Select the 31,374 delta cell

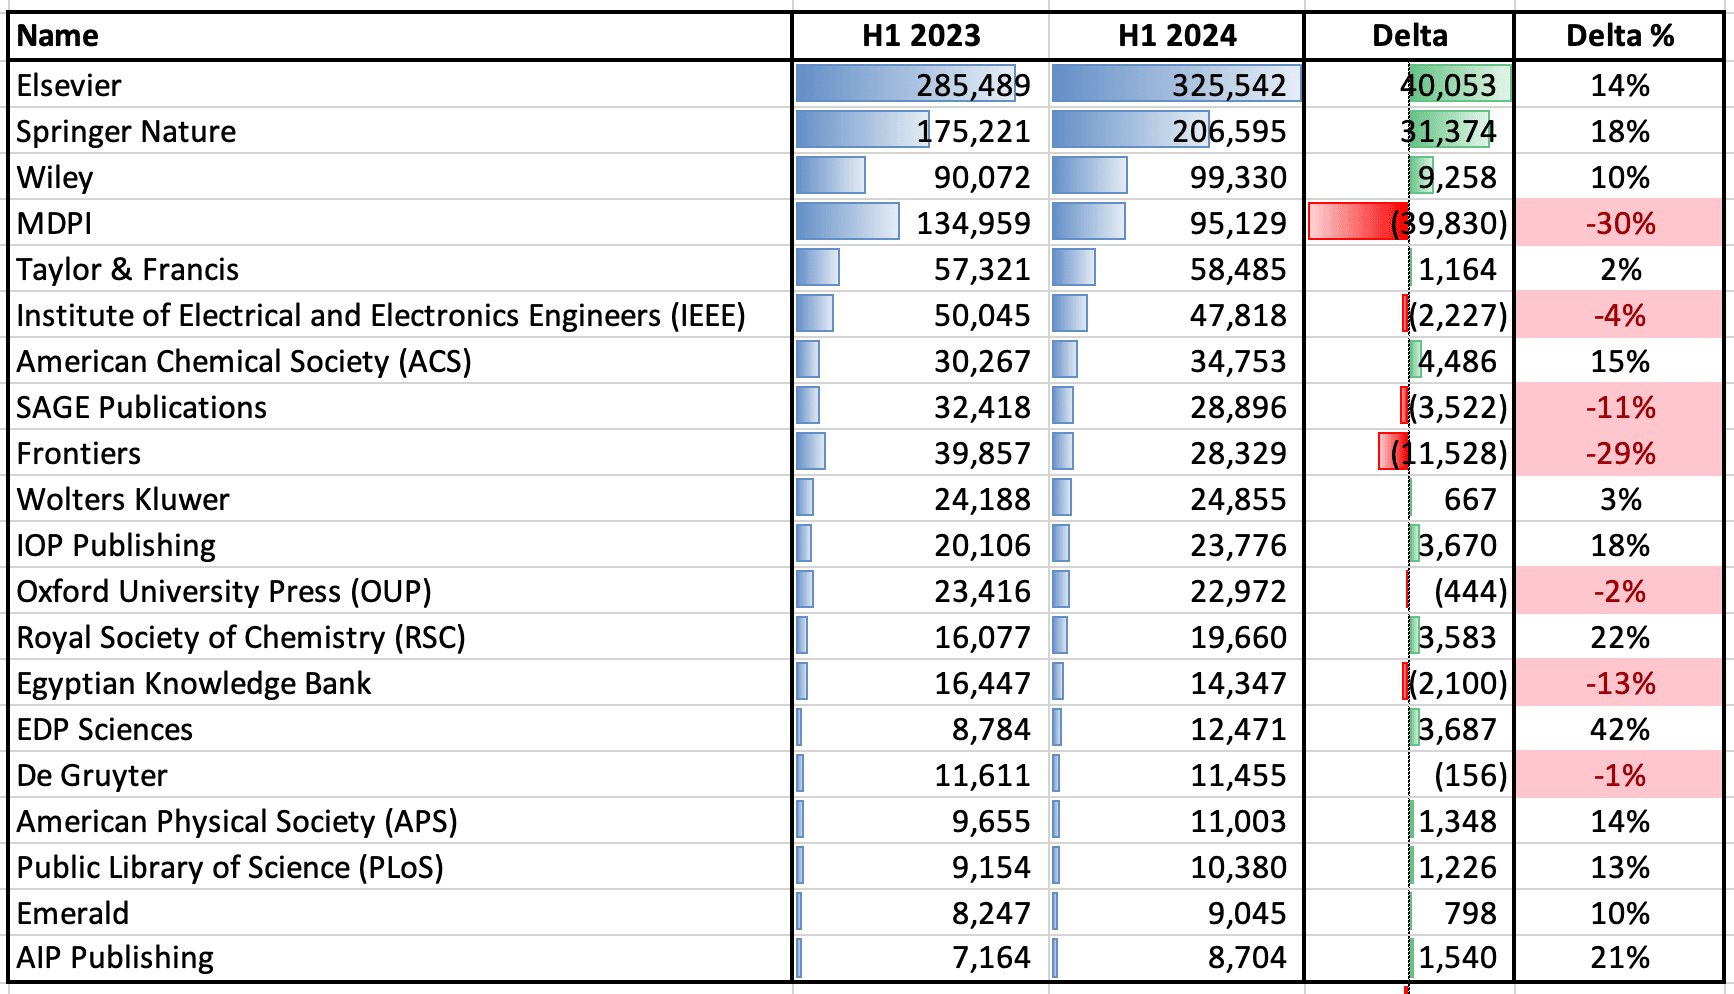[x=1410, y=131]
